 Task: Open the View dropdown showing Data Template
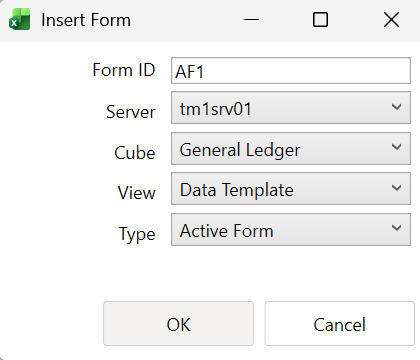coord(291,189)
